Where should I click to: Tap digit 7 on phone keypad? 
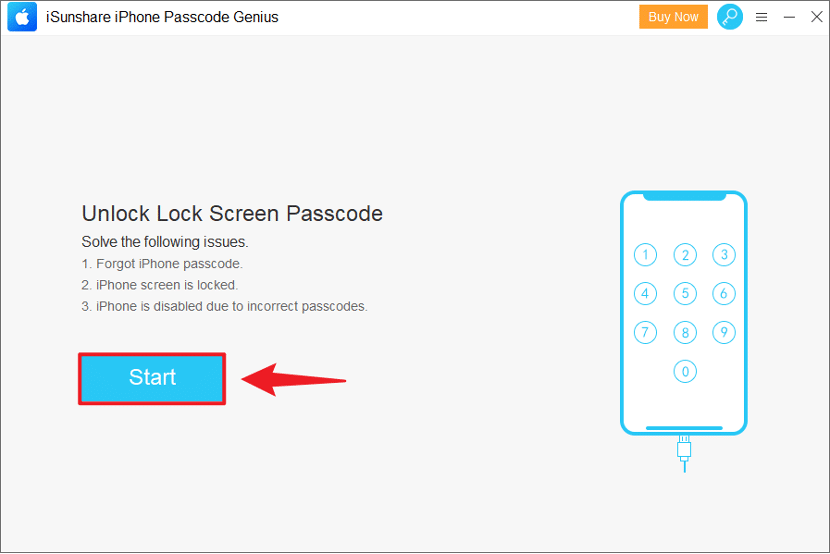645,332
